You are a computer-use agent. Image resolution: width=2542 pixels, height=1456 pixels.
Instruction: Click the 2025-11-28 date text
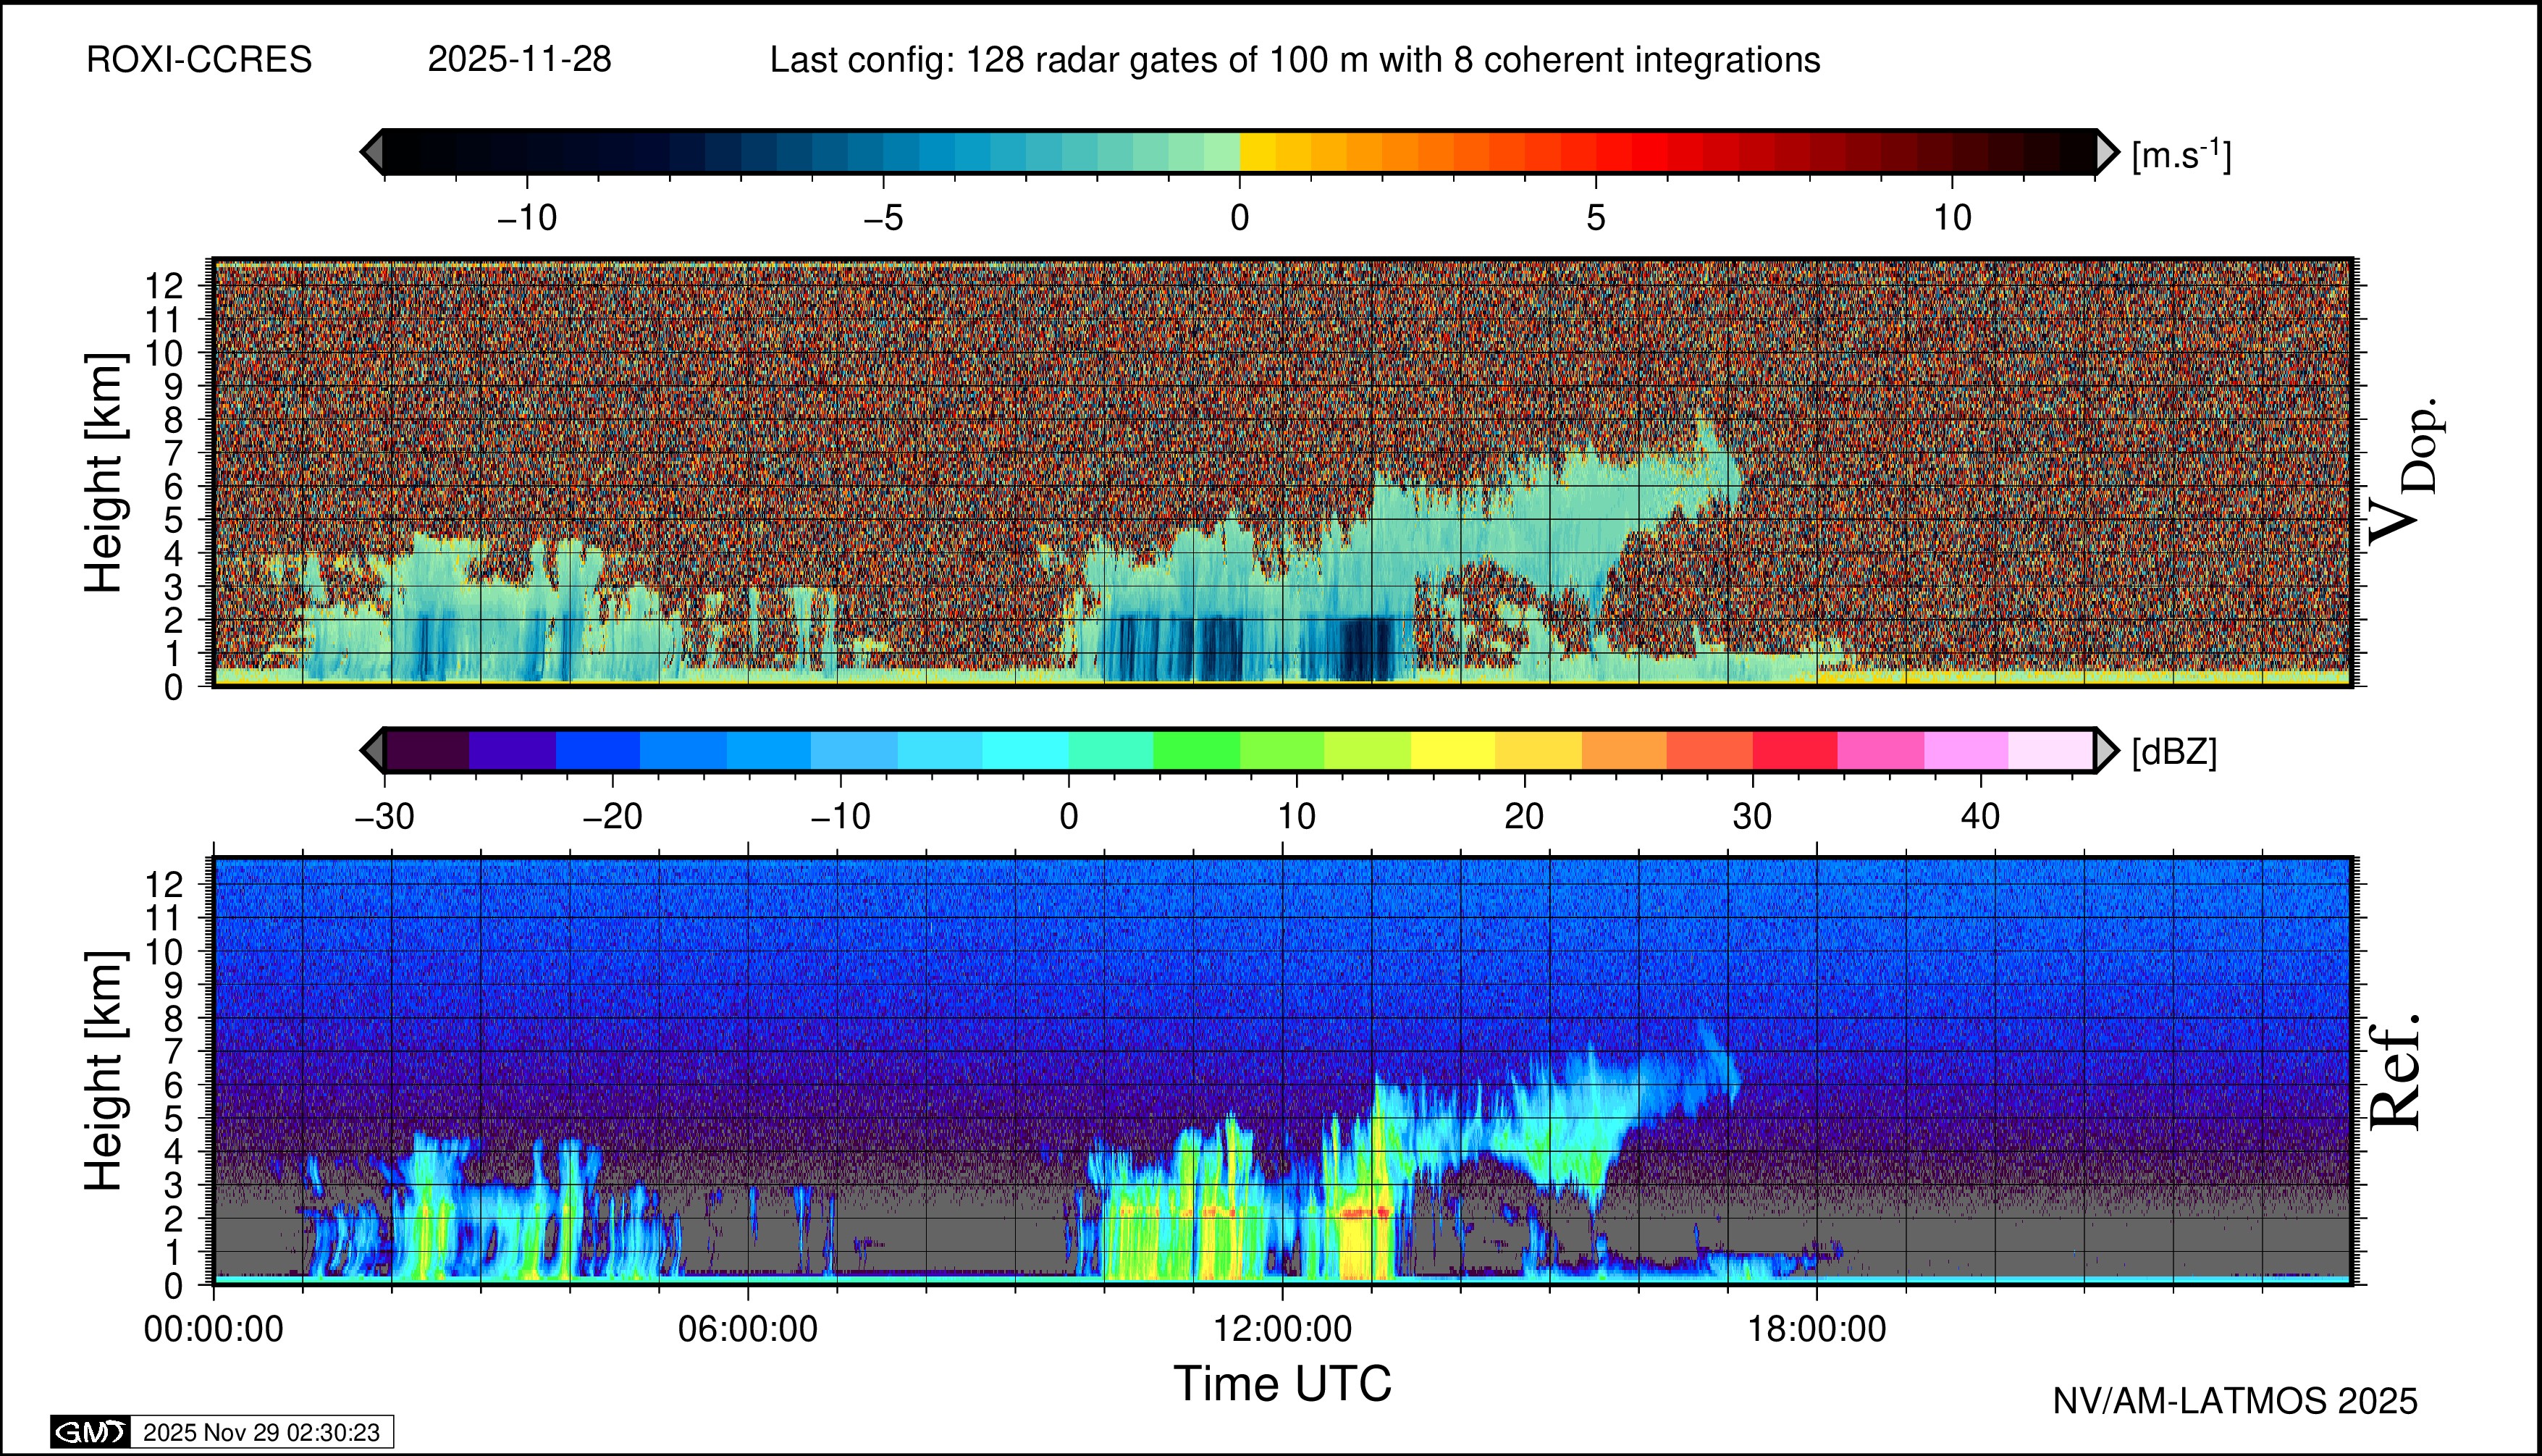[519, 60]
